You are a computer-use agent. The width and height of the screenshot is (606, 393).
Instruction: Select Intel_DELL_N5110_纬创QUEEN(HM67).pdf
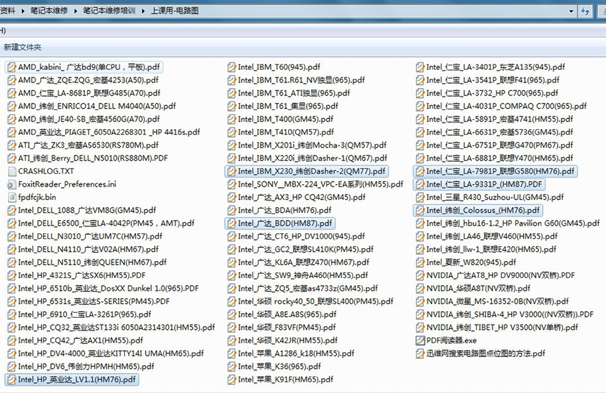(x=92, y=262)
